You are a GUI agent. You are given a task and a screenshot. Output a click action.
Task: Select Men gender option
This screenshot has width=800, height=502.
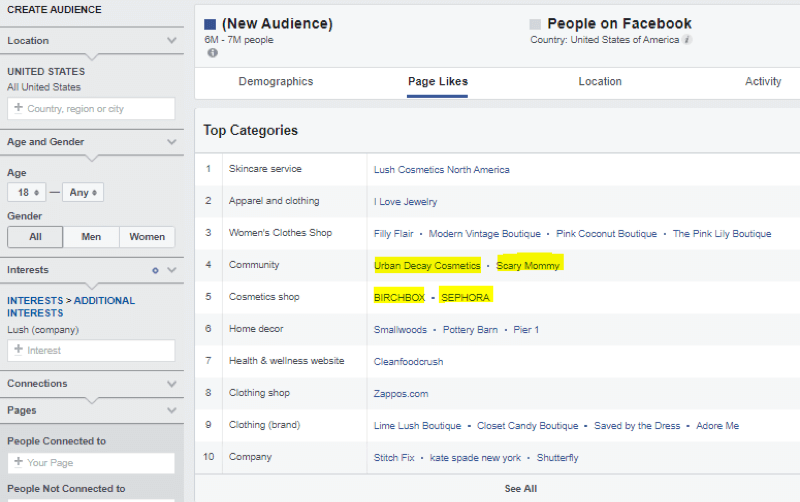(x=91, y=237)
